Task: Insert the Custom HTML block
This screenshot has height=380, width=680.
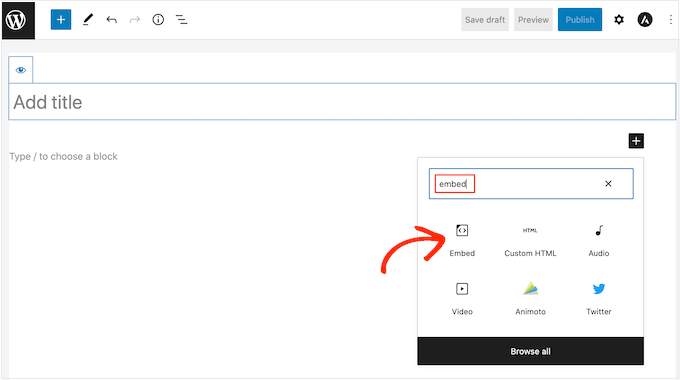Action: [x=530, y=240]
